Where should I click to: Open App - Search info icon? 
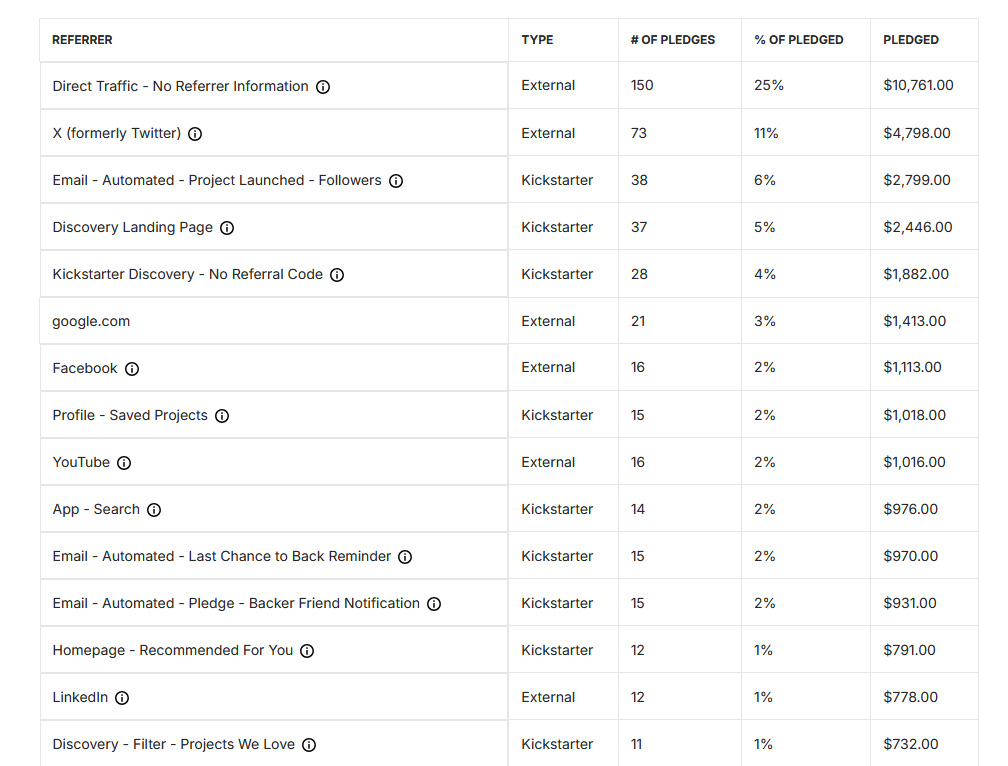154,510
